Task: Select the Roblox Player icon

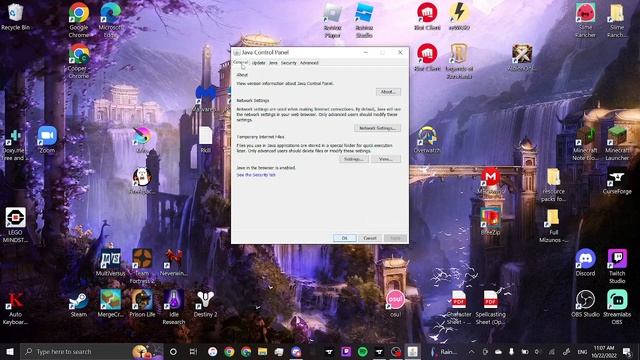Action: pyautogui.click(x=333, y=20)
